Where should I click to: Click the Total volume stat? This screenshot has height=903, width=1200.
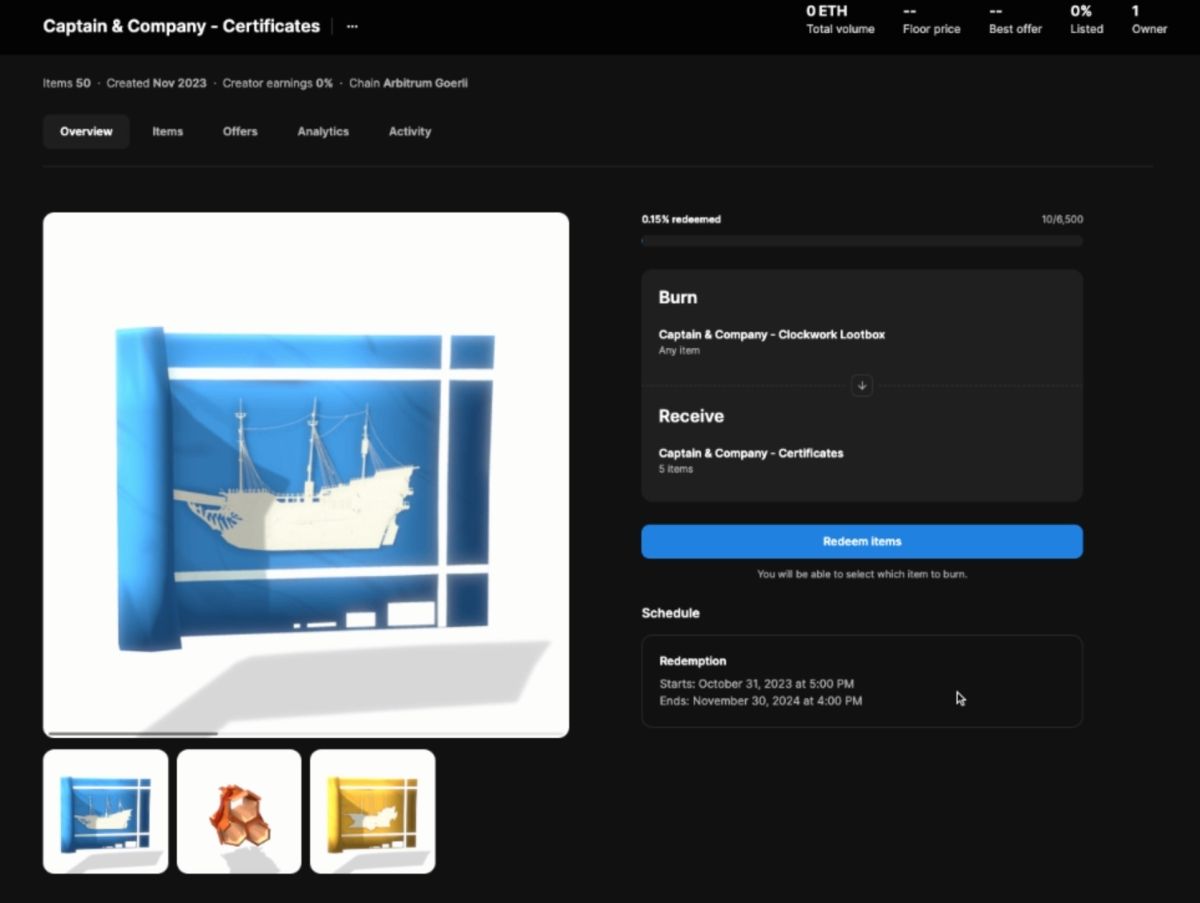click(x=840, y=20)
